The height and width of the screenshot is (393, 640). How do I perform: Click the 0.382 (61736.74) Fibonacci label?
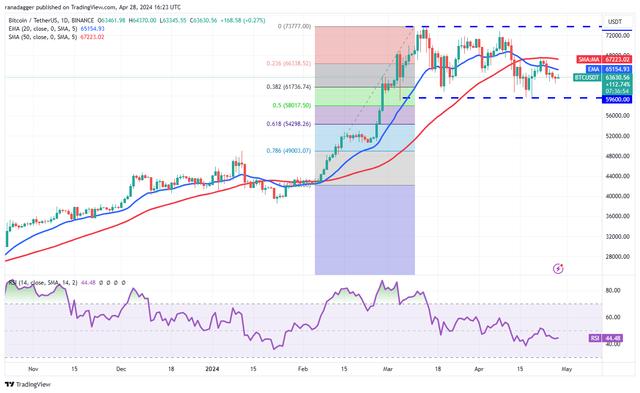click(289, 87)
